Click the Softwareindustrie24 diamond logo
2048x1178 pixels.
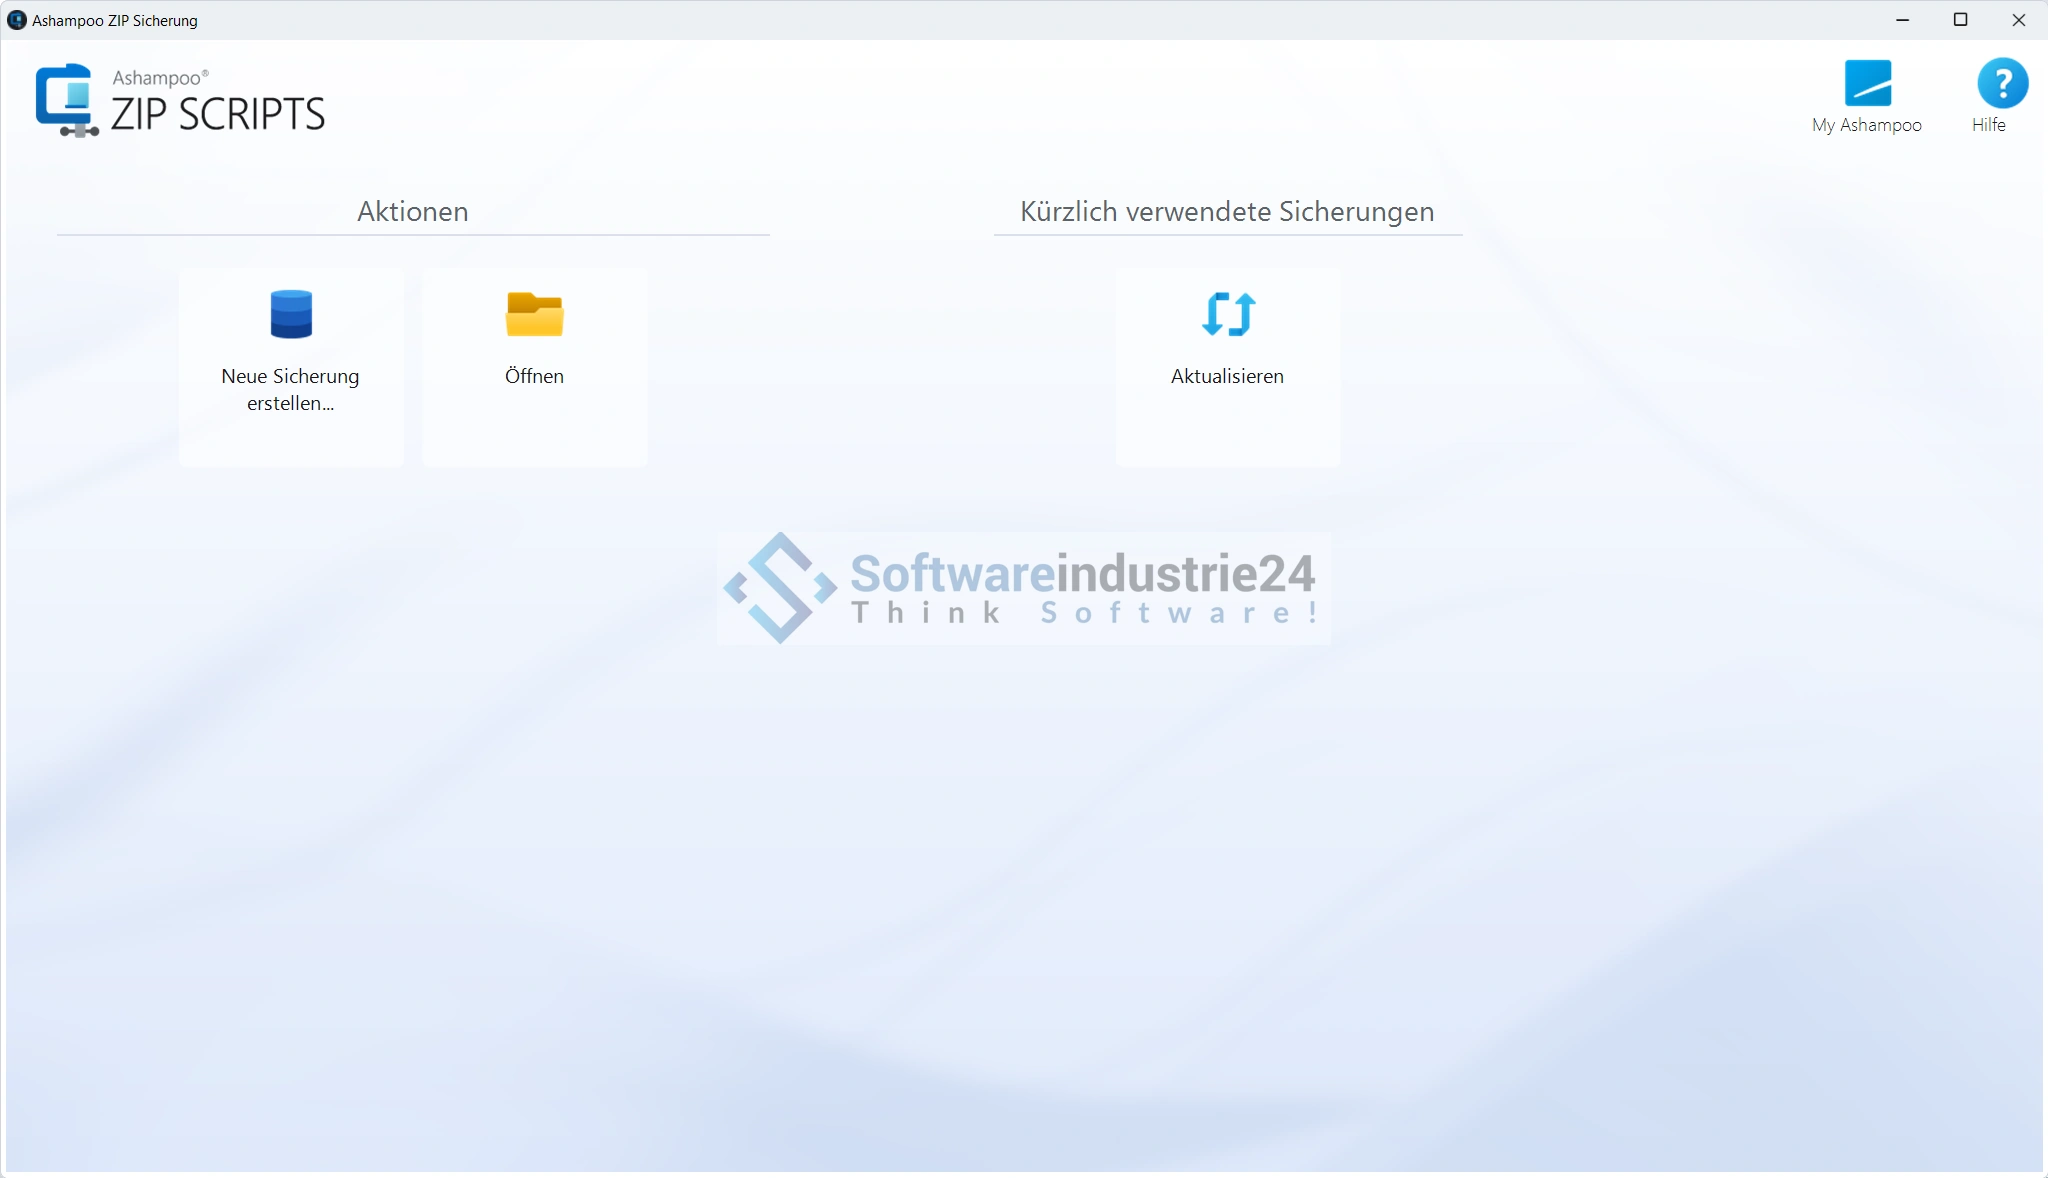780,588
